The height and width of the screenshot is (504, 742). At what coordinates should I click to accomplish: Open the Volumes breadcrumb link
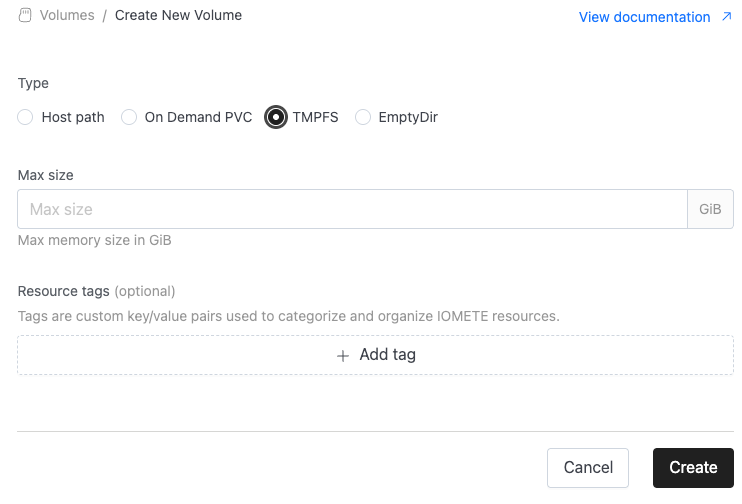[x=67, y=15]
